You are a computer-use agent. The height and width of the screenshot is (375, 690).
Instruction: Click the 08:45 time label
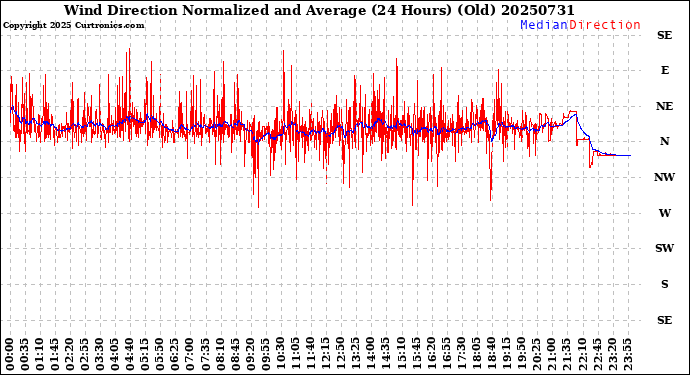(235, 354)
